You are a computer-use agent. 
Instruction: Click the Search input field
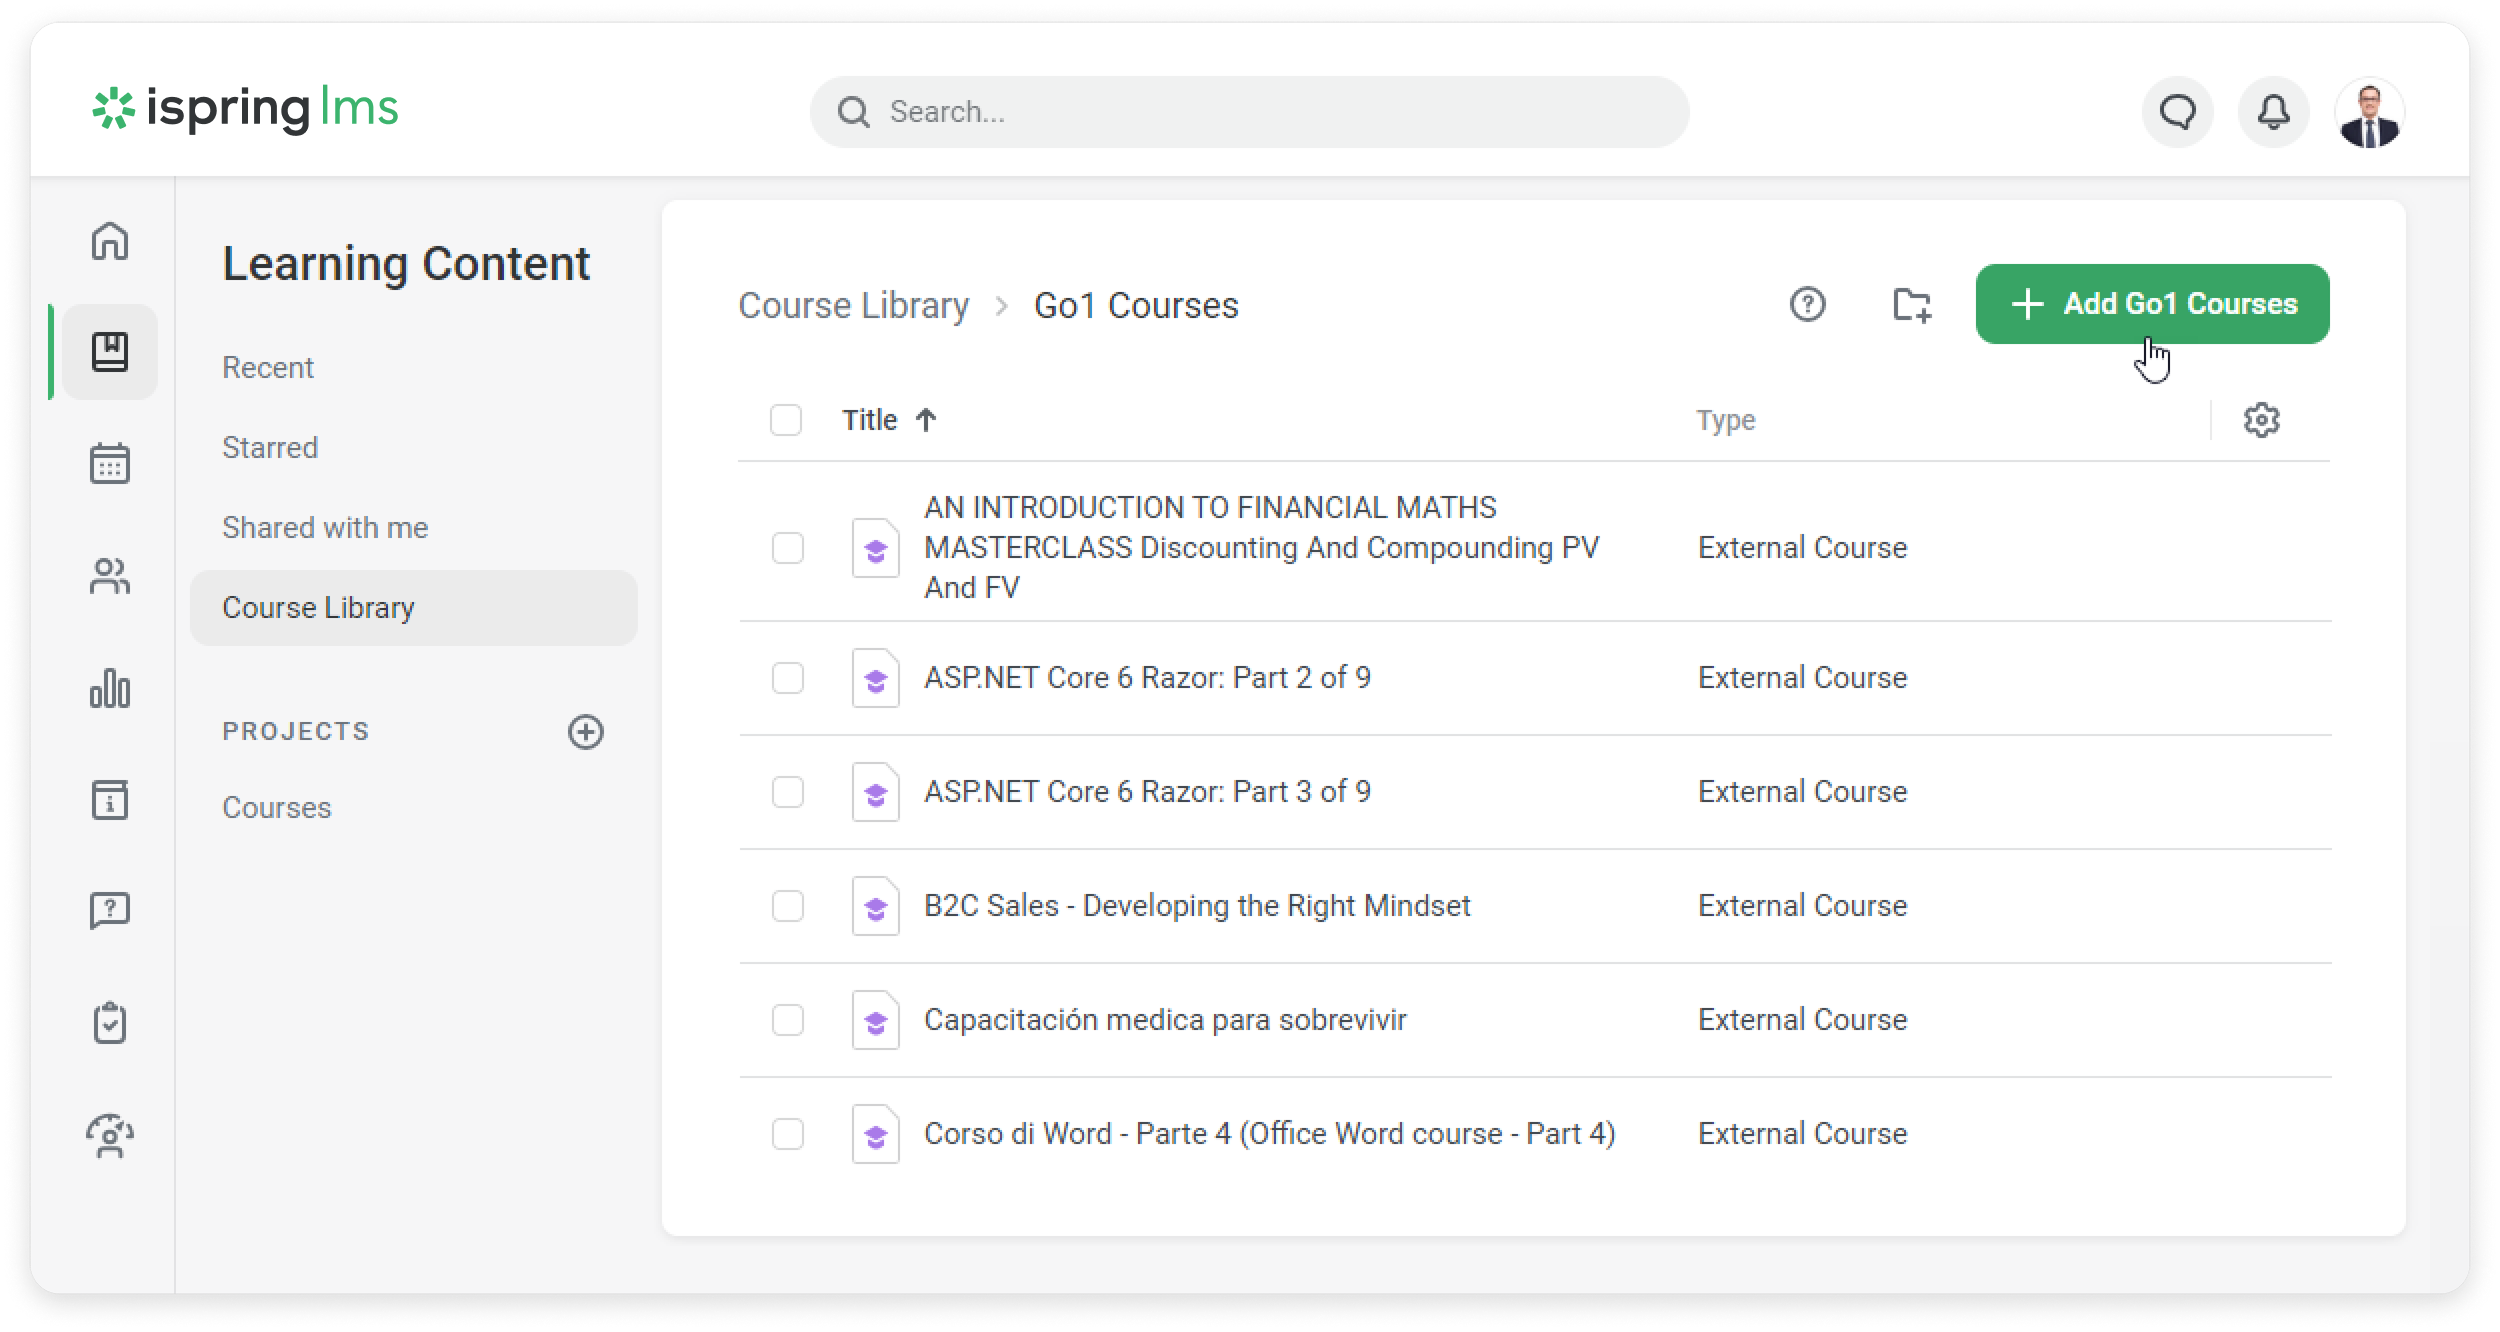click(x=1250, y=112)
